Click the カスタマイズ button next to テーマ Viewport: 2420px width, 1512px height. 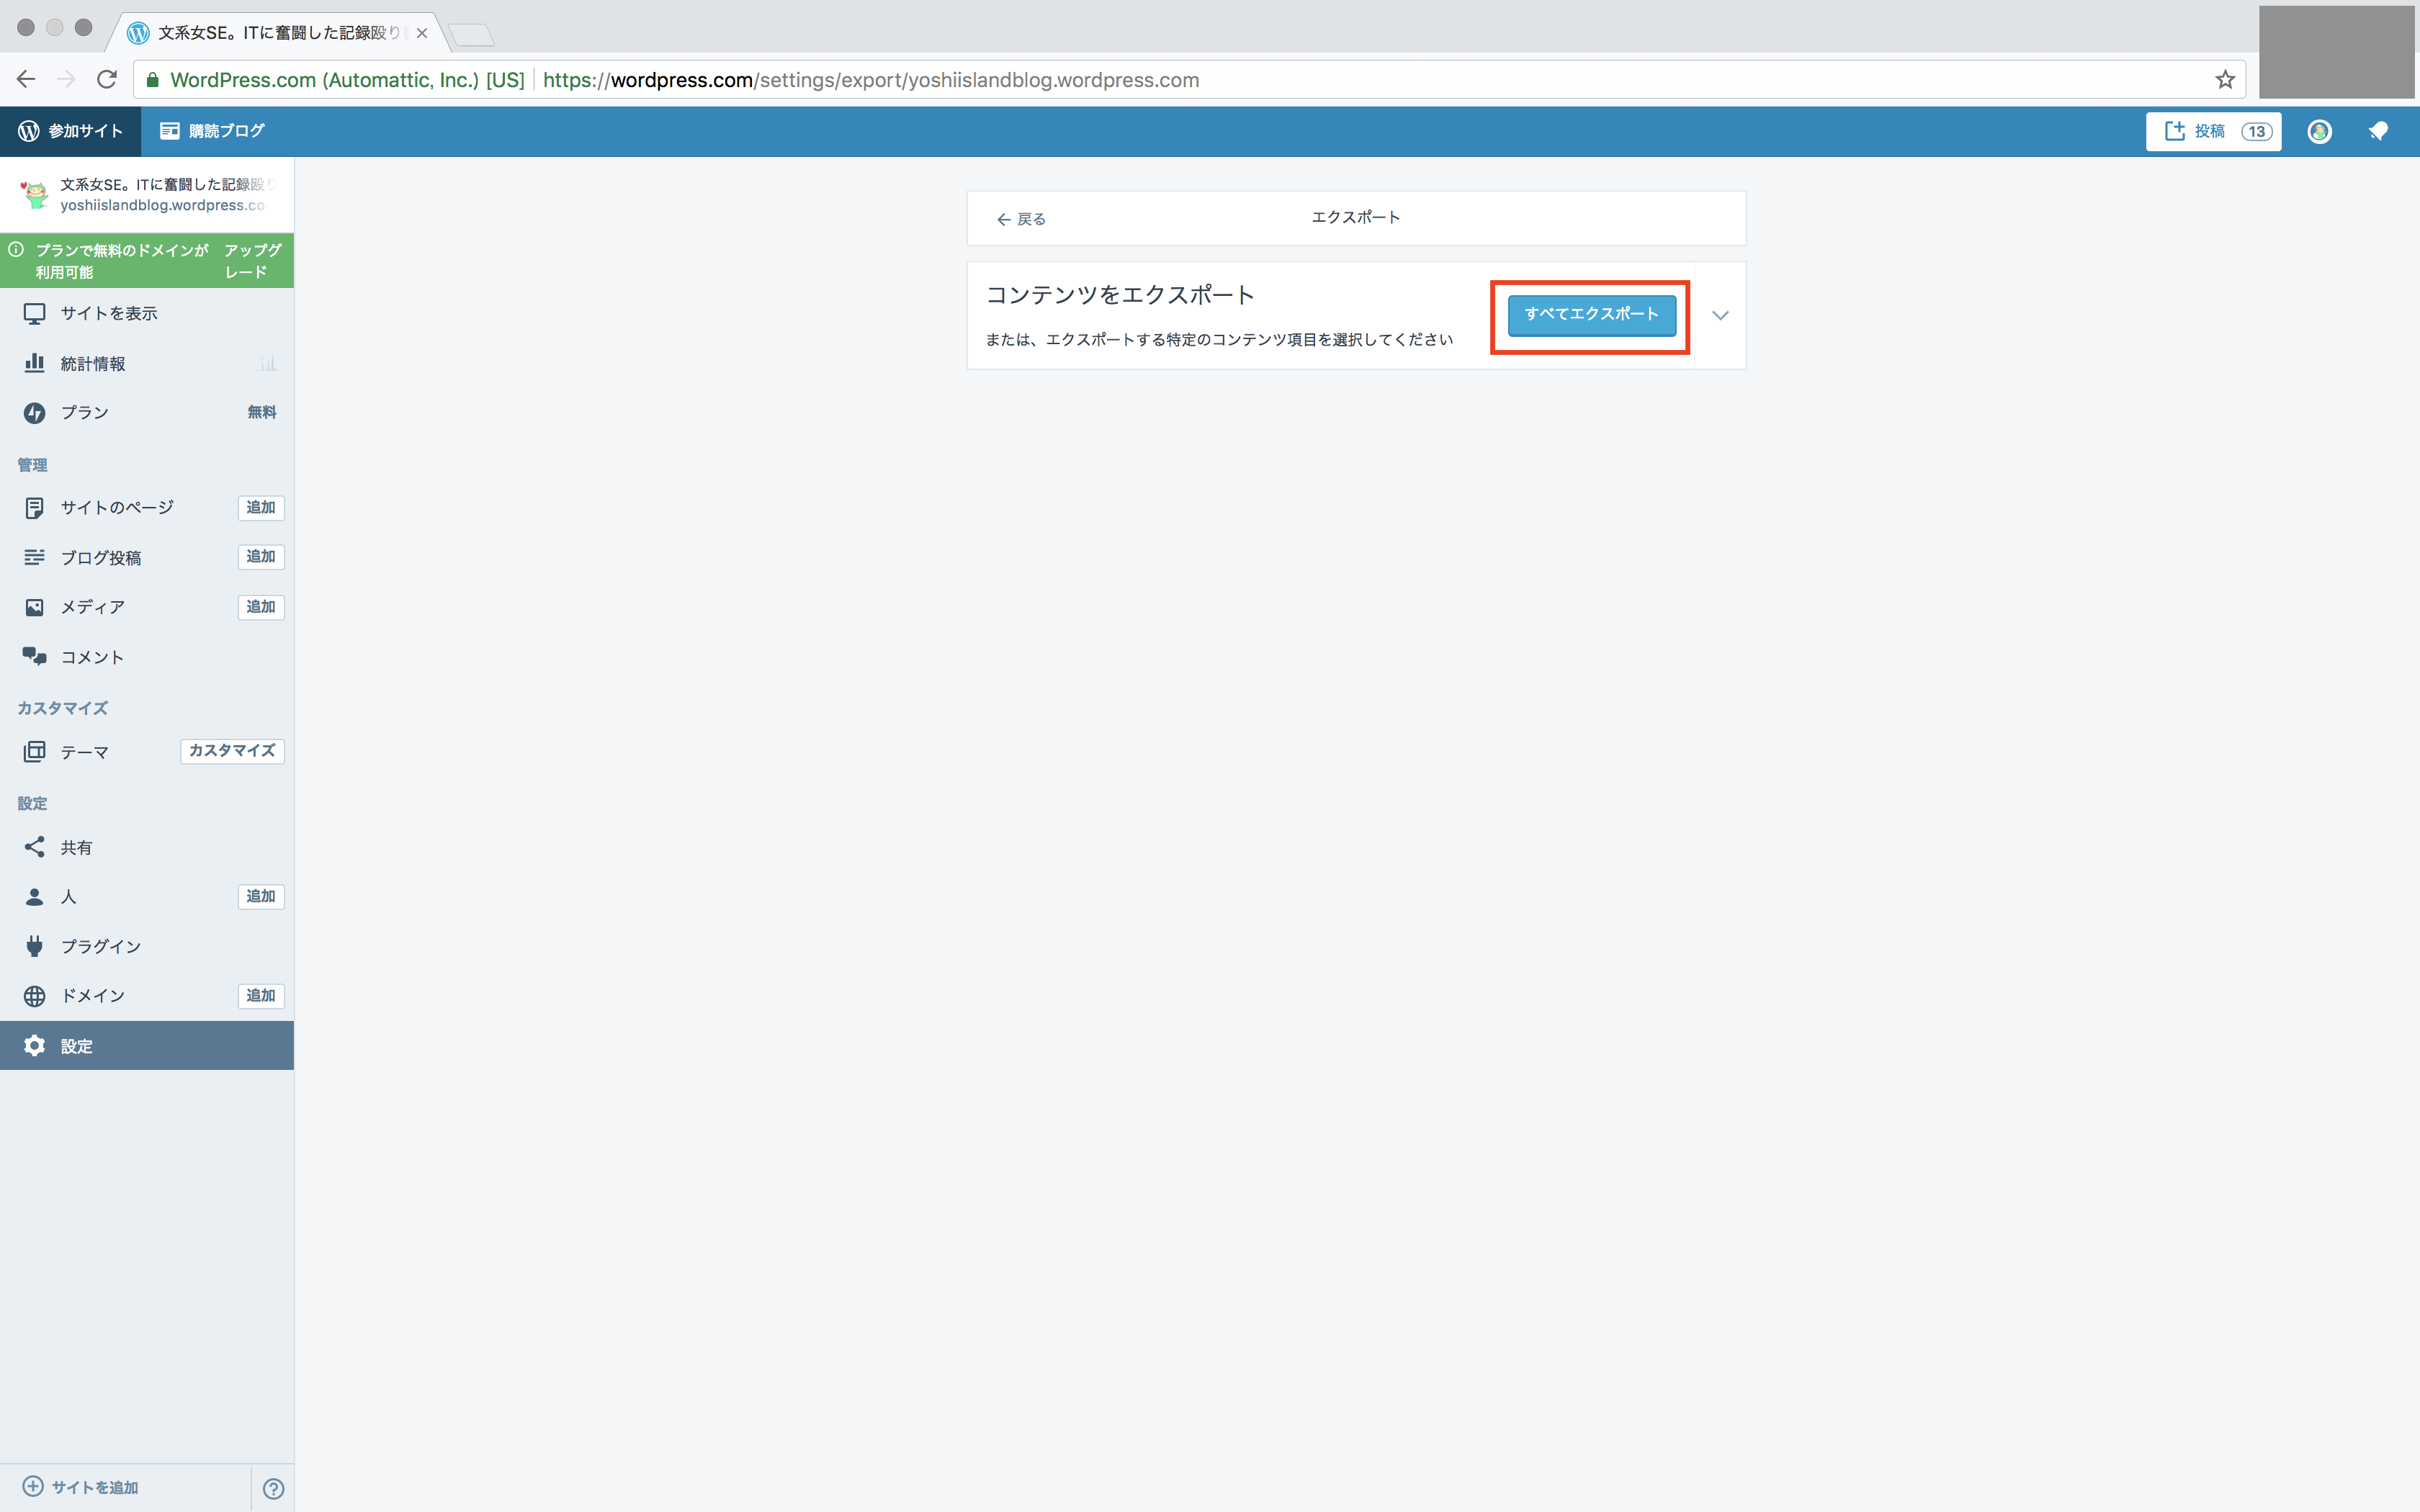(232, 751)
